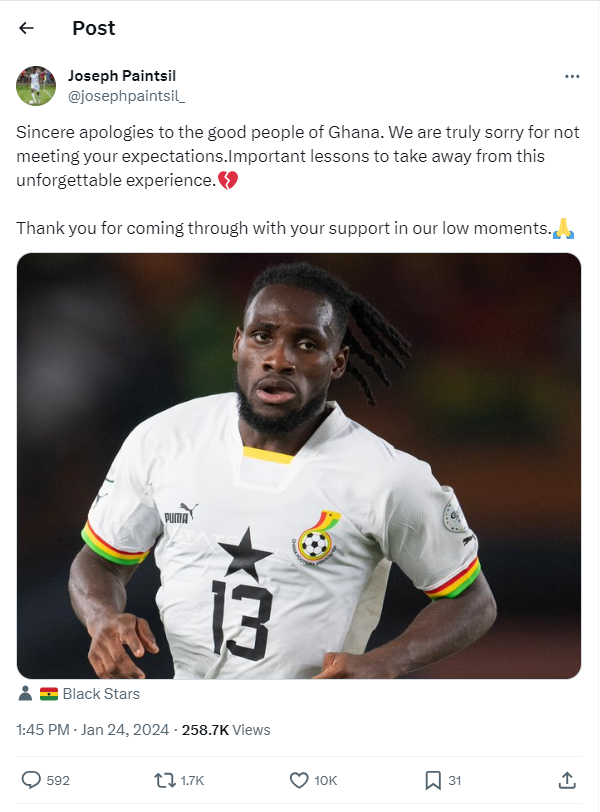The height and width of the screenshot is (812, 600).
Task: Like the post with the heart icon
Action: click(299, 780)
